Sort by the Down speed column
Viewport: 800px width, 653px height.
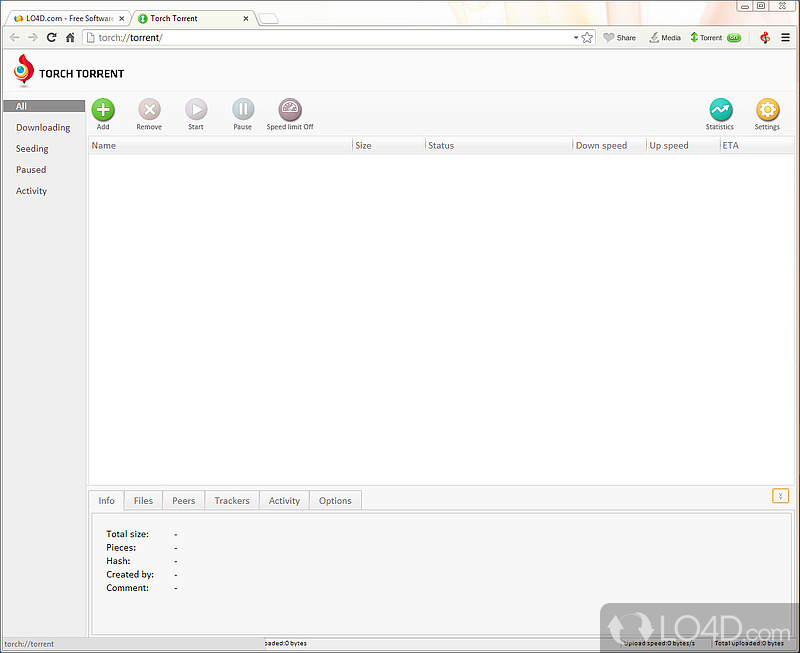610,145
